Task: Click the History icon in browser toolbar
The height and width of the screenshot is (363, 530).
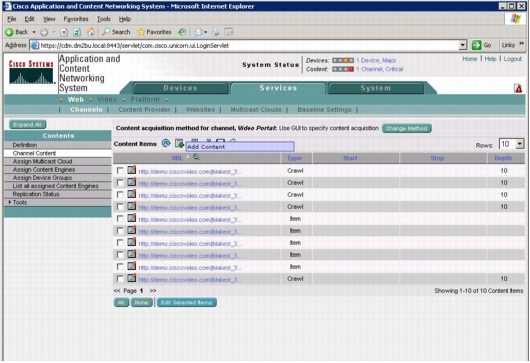Action: (x=182, y=32)
